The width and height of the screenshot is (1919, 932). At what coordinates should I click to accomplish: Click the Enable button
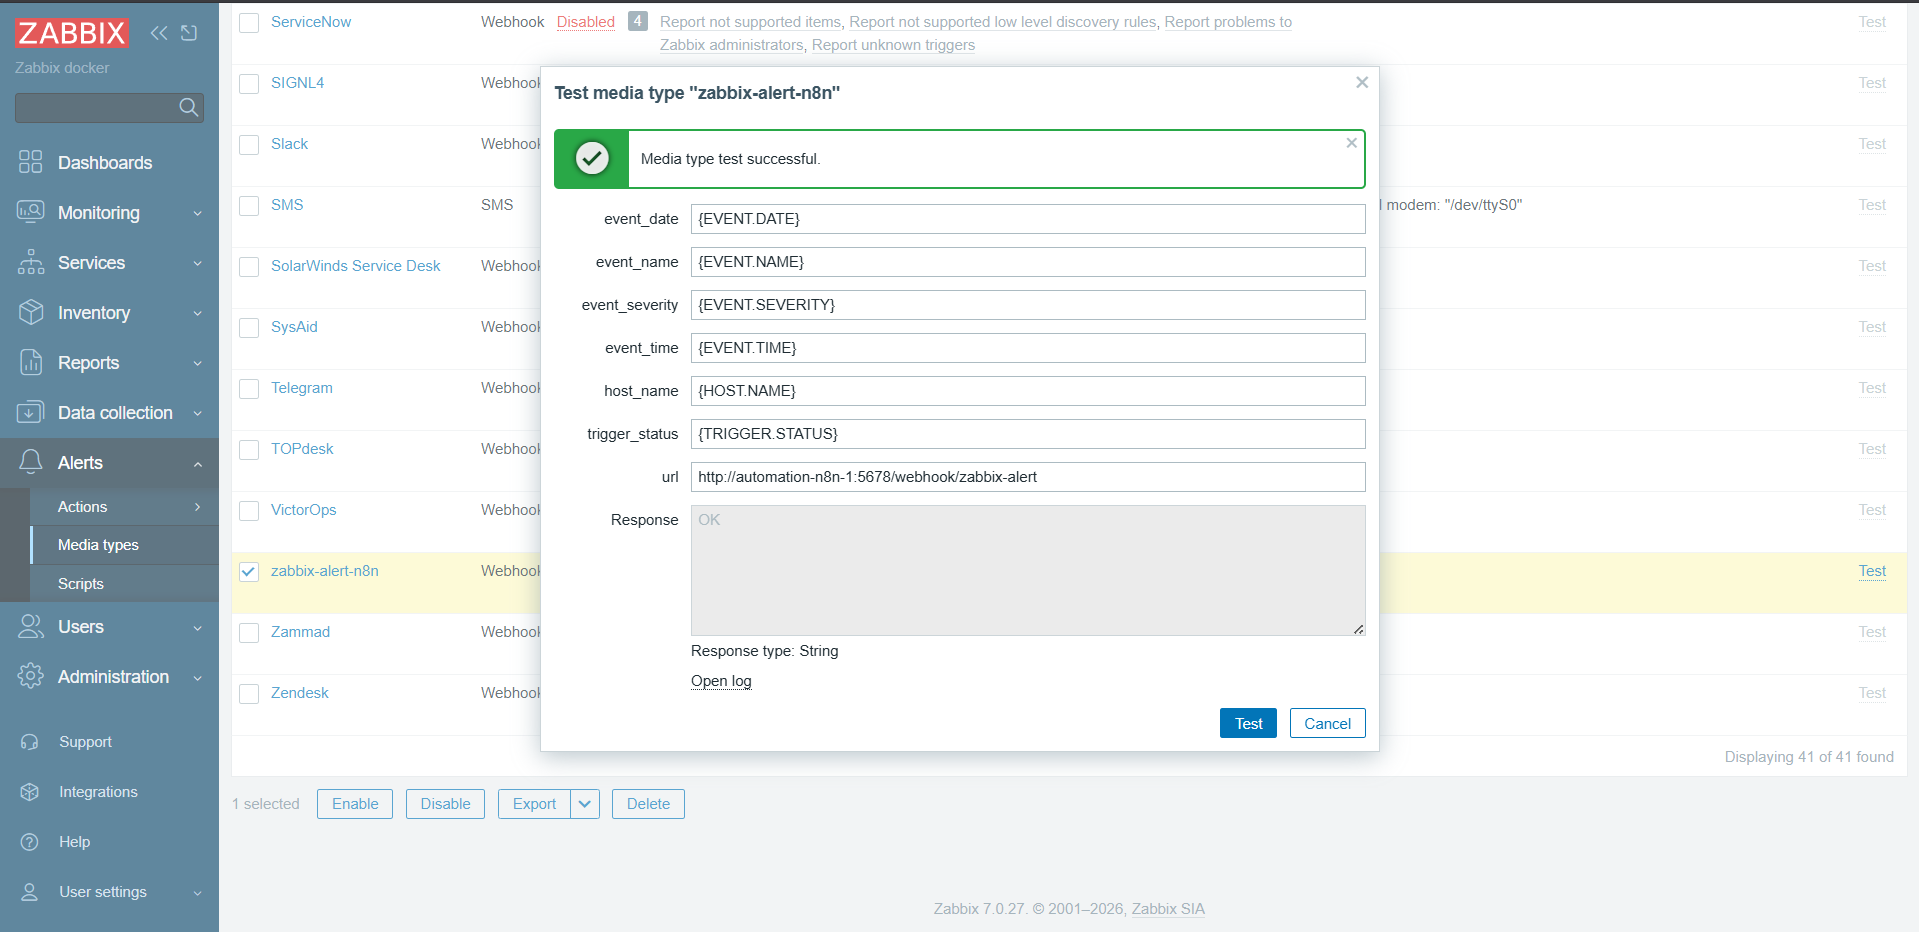pyautogui.click(x=355, y=804)
